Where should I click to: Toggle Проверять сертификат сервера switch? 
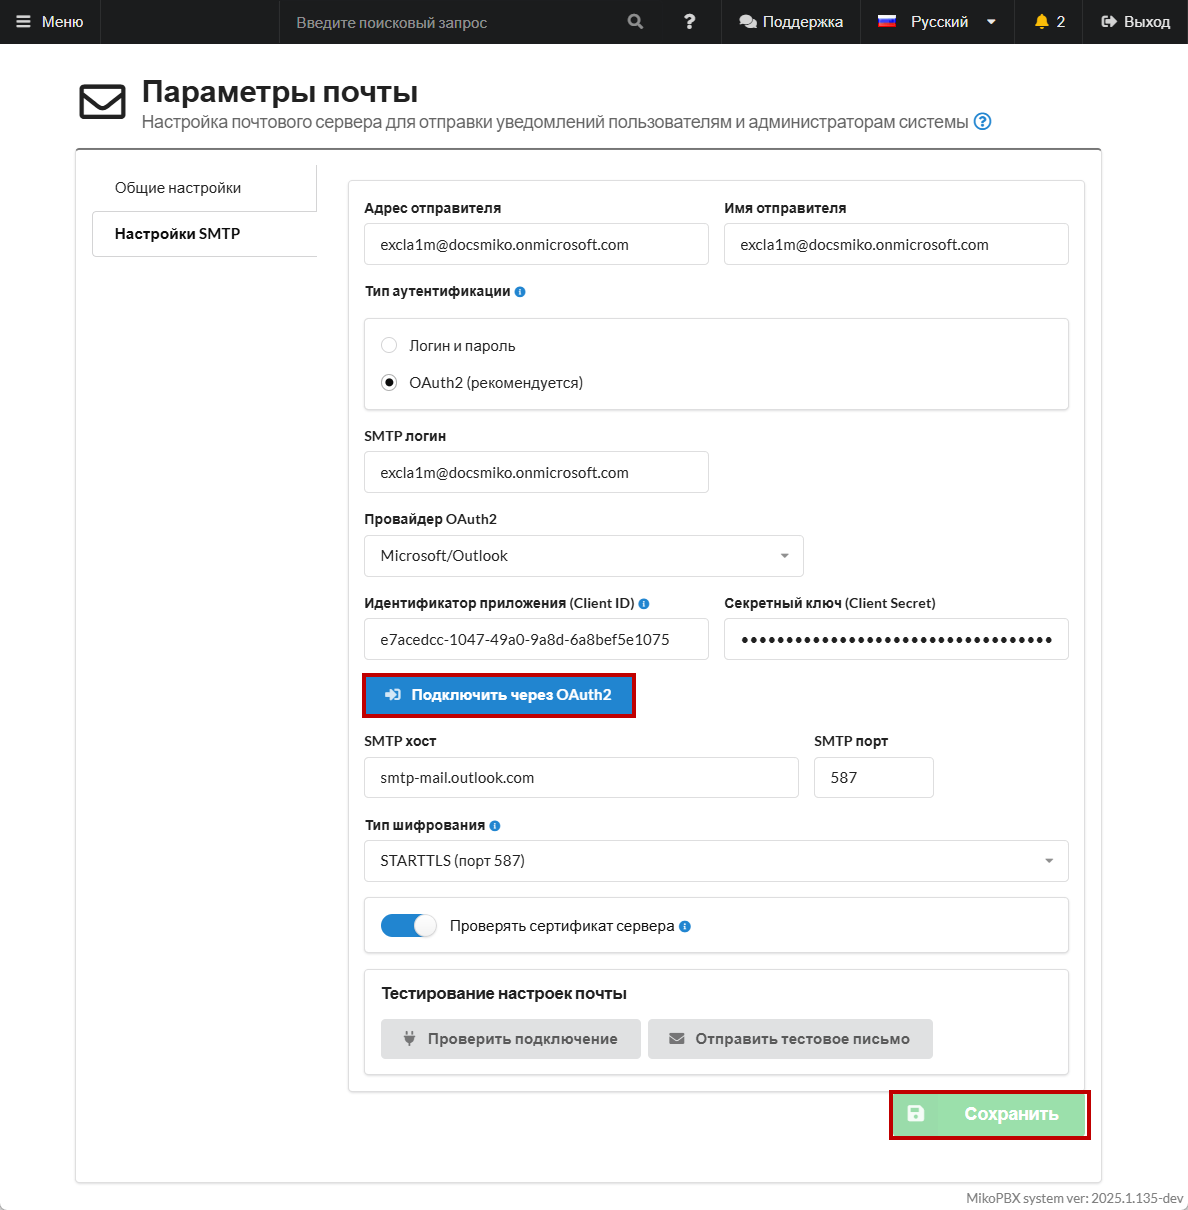pyautogui.click(x=409, y=926)
